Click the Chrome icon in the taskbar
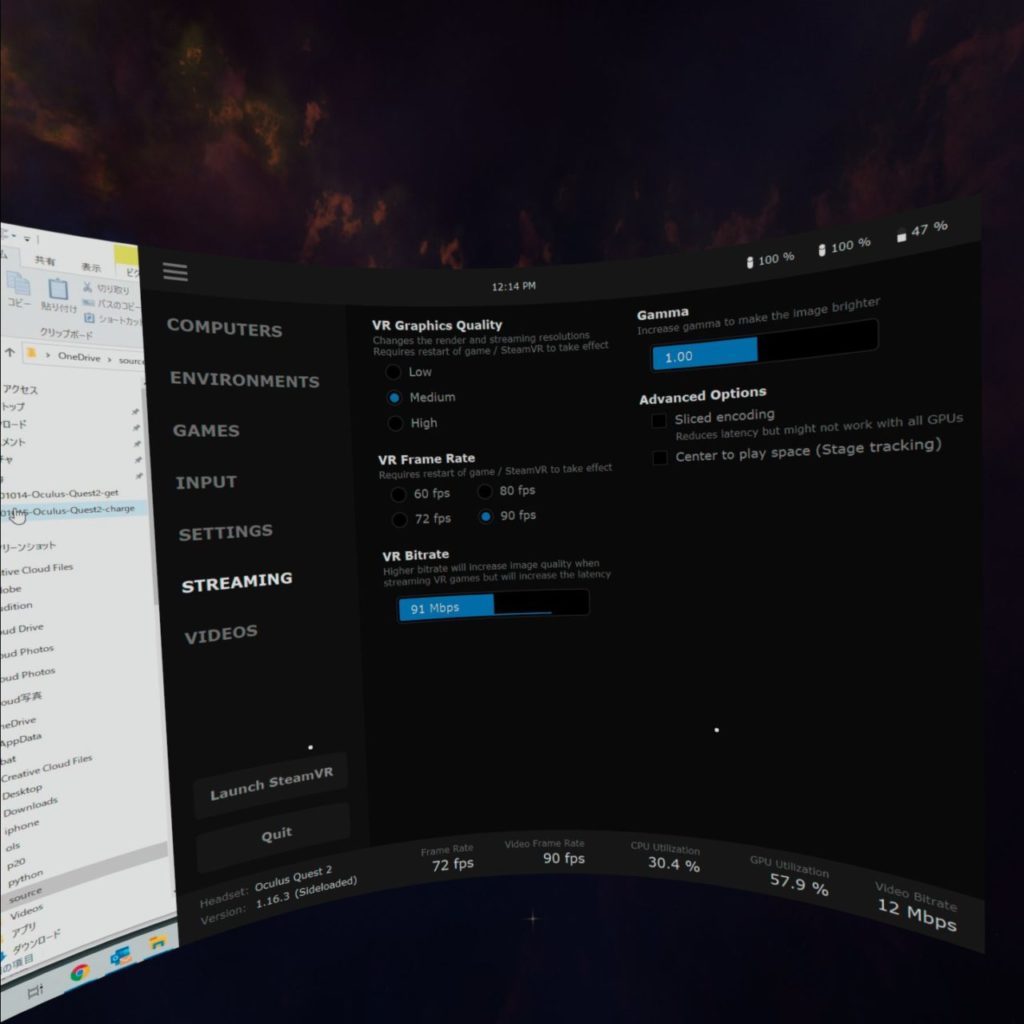The width and height of the screenshot is (1024, 1024). (x=80, y=972)
